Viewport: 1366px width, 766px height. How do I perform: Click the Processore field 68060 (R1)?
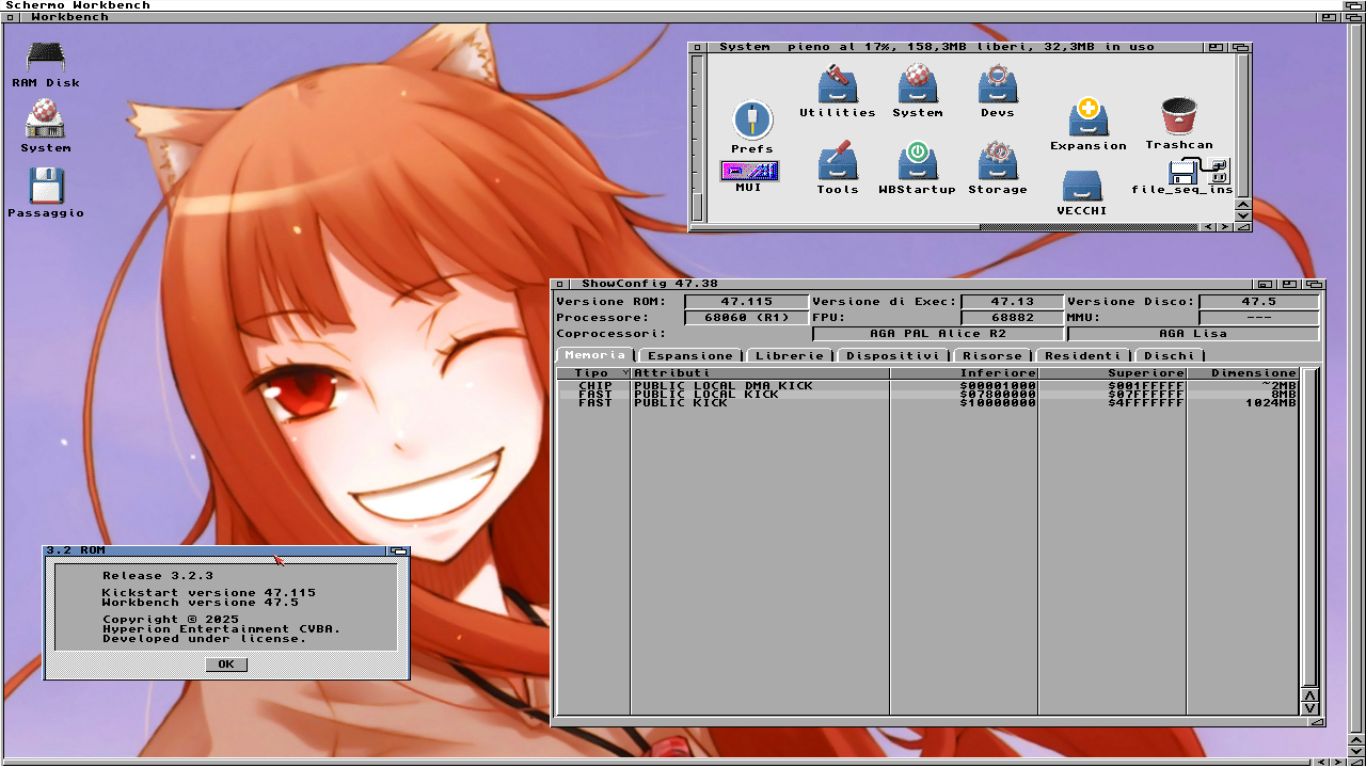pos(746,318)
